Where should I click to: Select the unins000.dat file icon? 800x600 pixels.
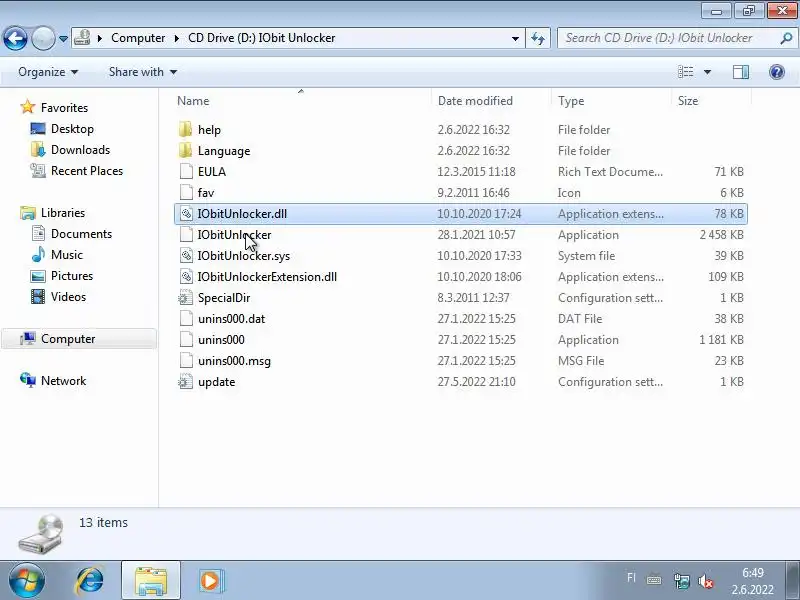(x=186, y=318)
